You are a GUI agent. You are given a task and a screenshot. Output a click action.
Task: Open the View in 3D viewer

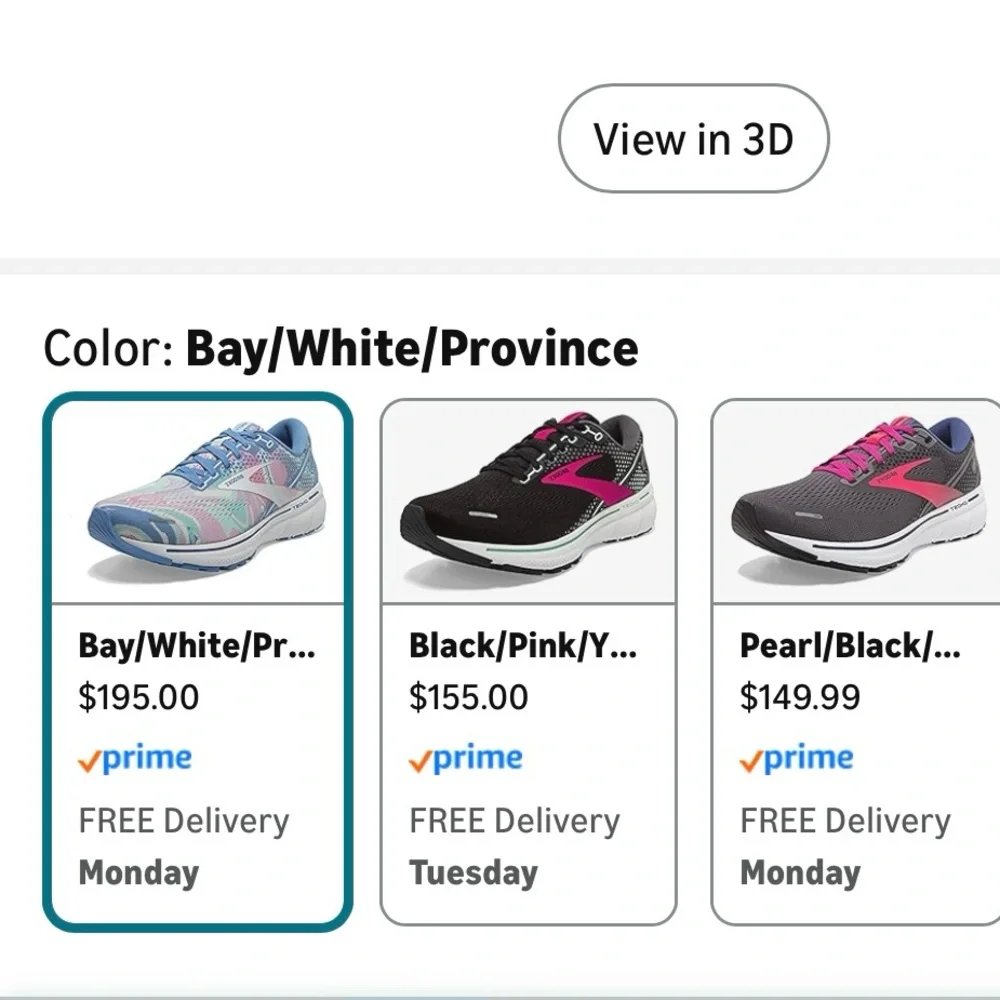point(694,137)
